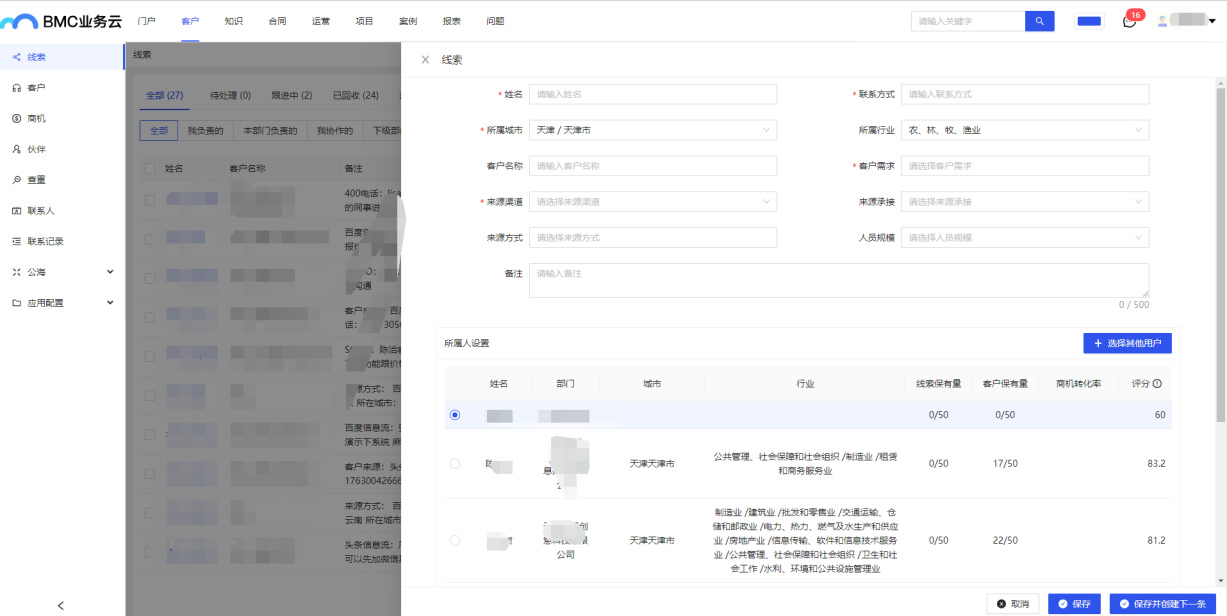Select the owner radio with score 83.2
The image size is (1227, 616).
coord(455,464)
